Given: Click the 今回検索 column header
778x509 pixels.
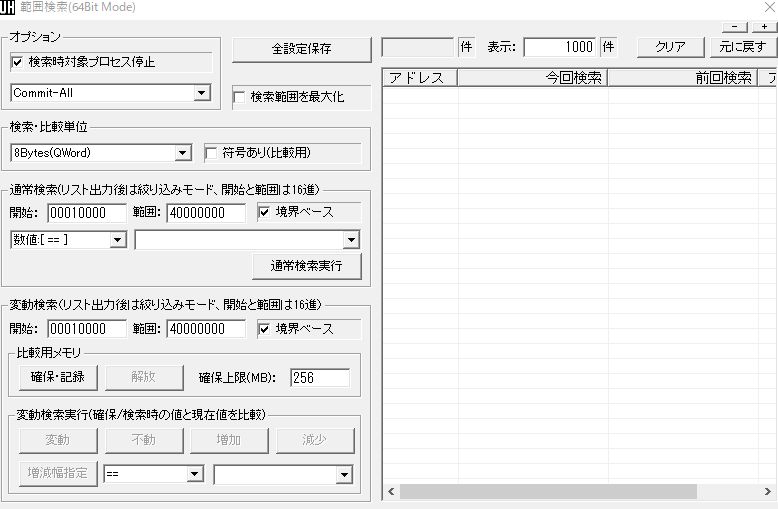Looking at the screenshot, I should coord(533,78).
